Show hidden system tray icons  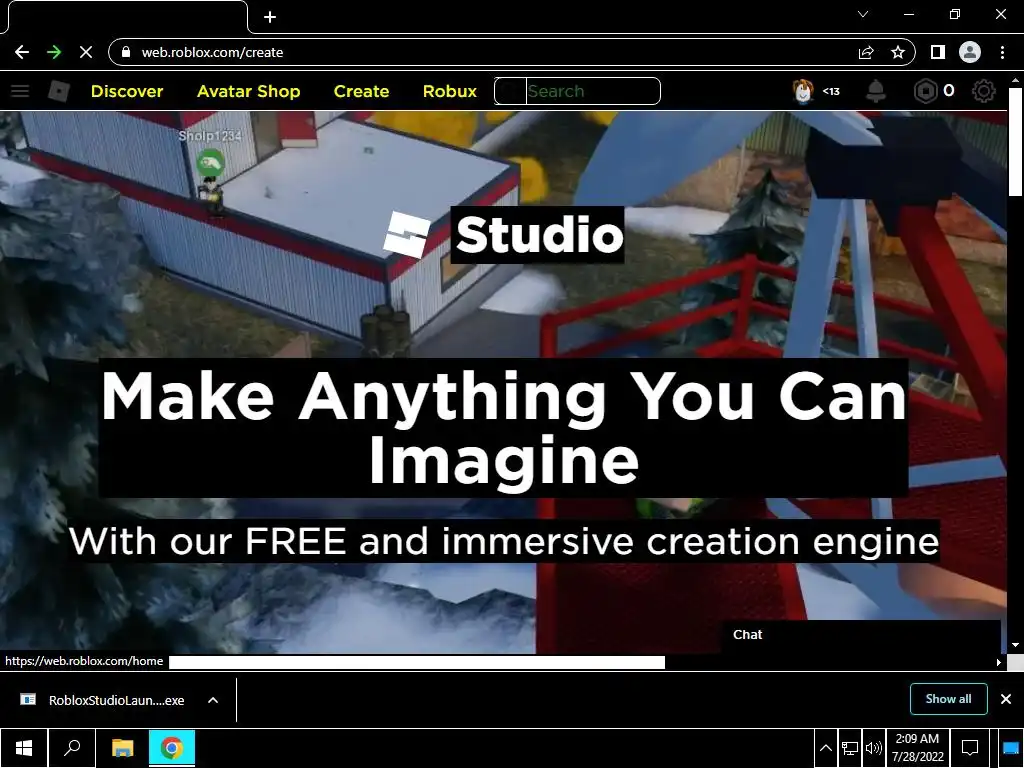coord(825,748)
